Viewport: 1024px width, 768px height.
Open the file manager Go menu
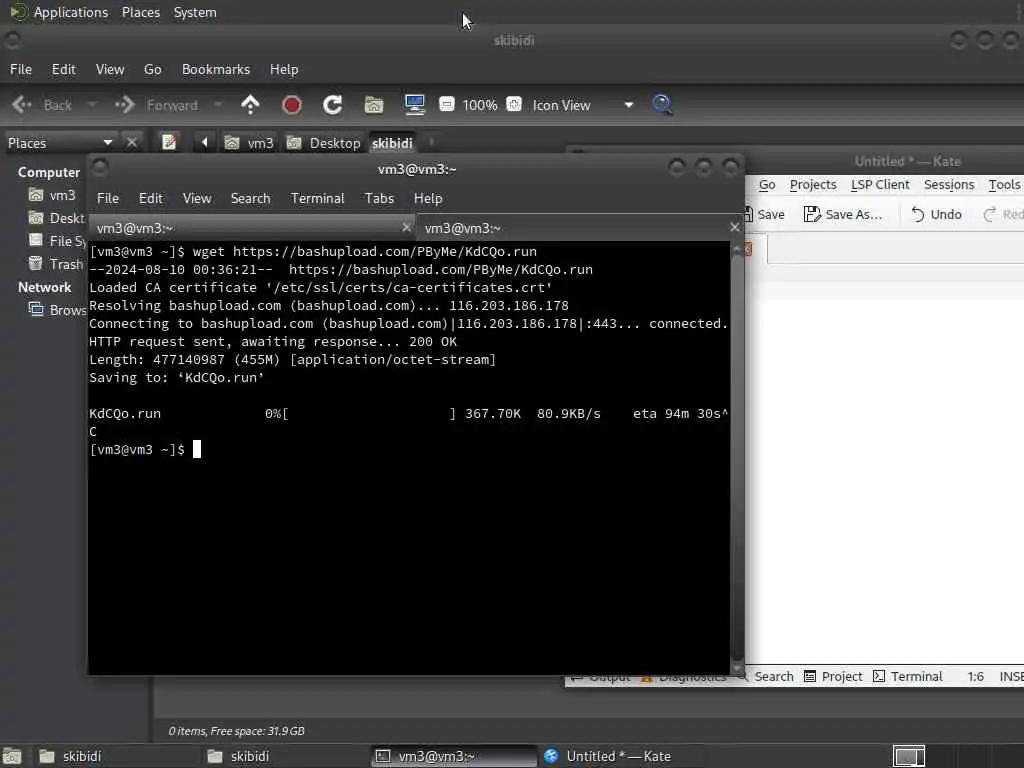[152, 69]
